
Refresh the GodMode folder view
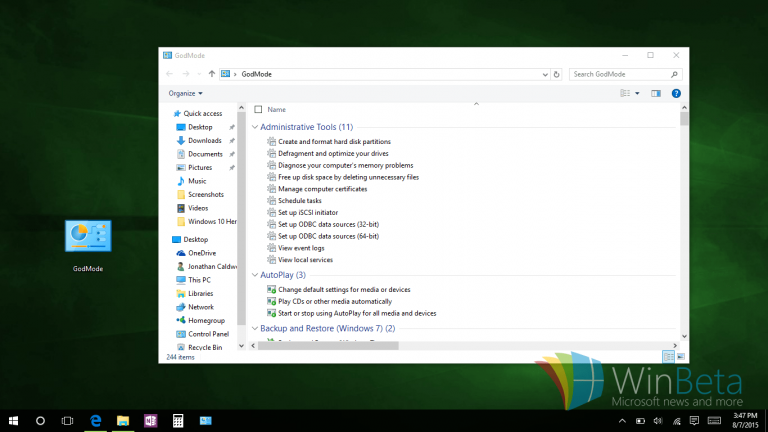pos(556,74)
